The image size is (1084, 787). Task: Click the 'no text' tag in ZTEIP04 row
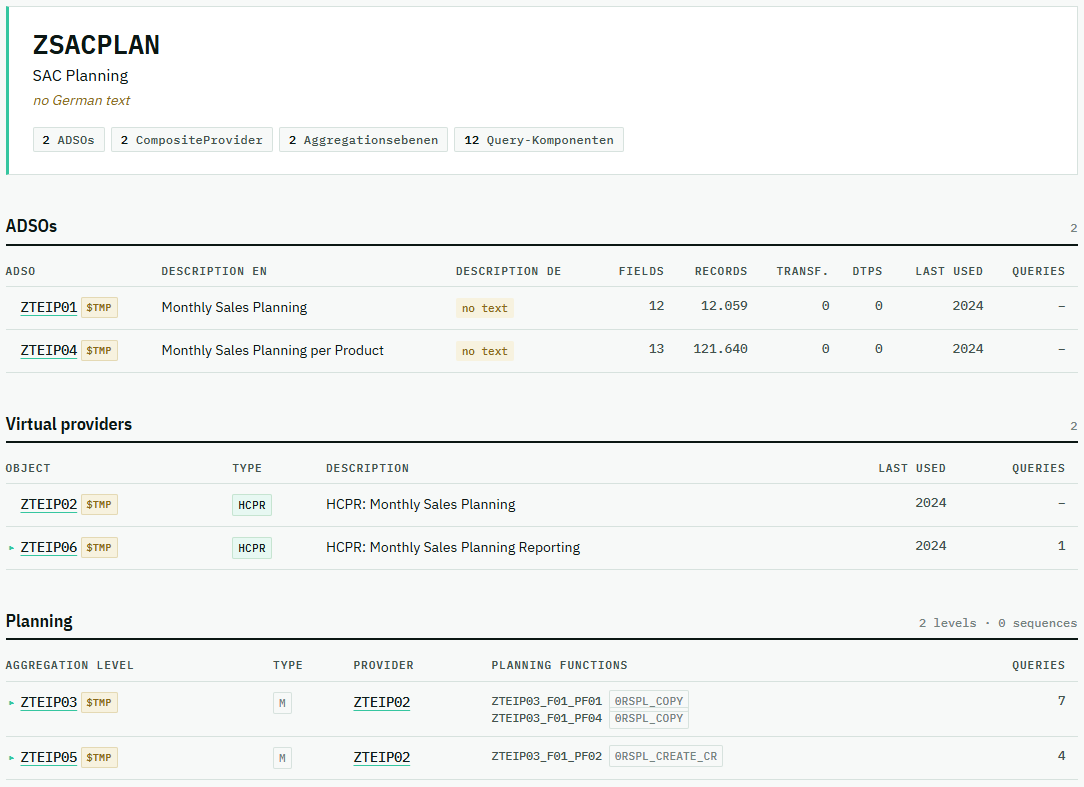pos(485,351)
